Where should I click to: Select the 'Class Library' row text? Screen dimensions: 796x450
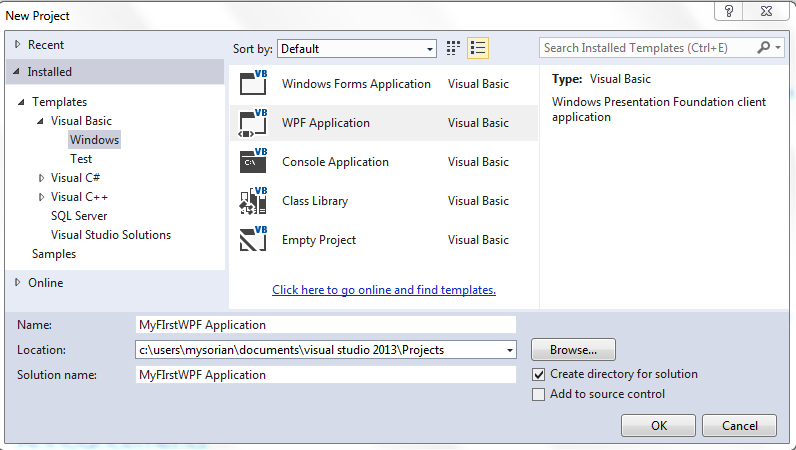click(315, 201)
